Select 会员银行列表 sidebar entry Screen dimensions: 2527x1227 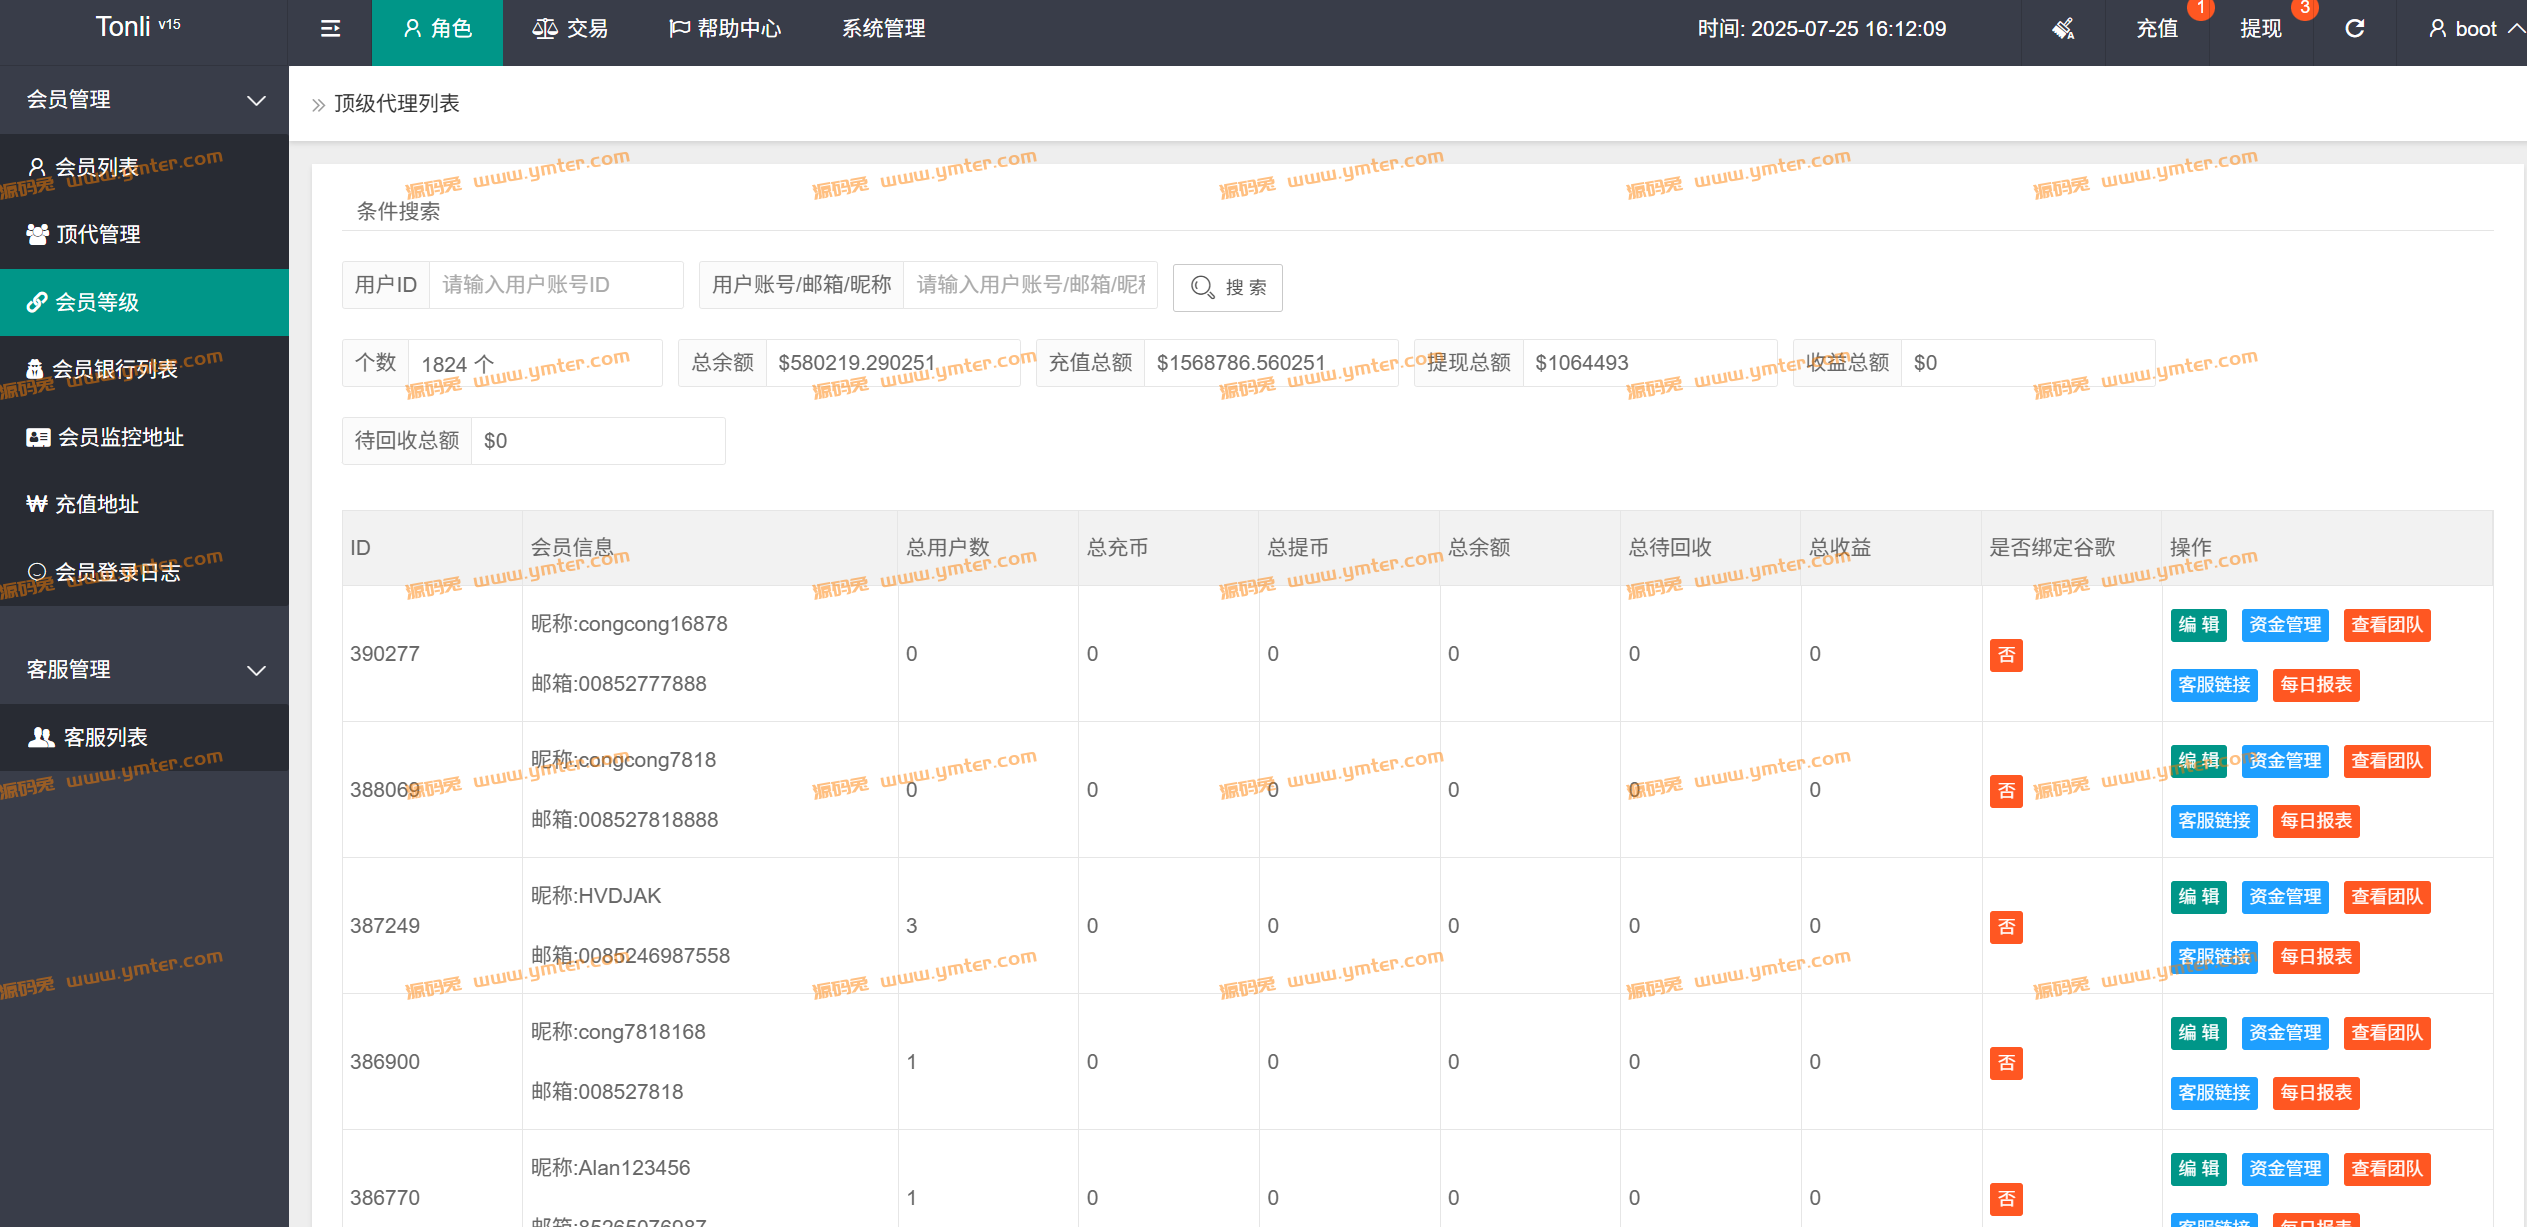point(113,369)
